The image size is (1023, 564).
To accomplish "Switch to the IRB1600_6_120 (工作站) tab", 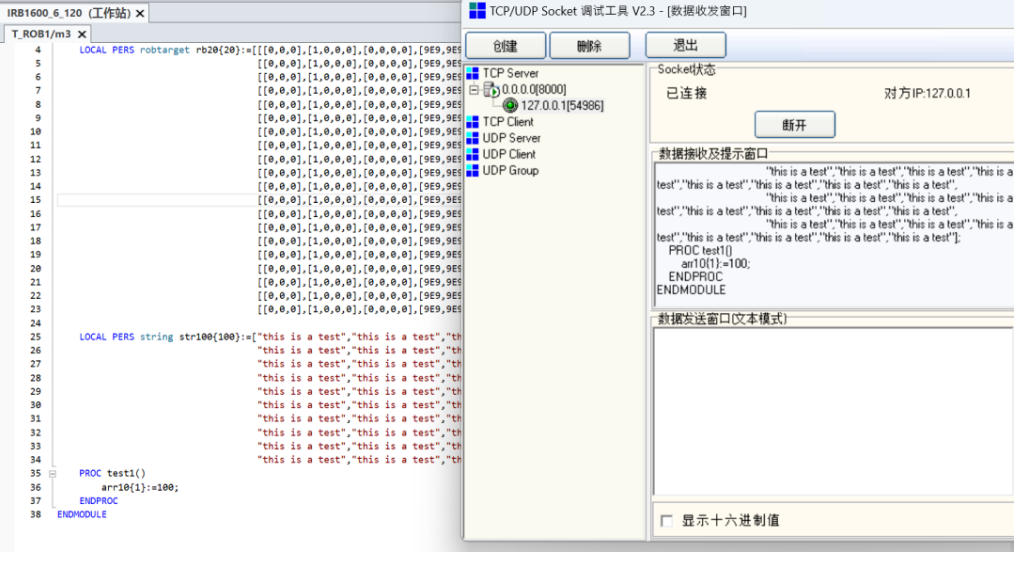I will point(68,13).
